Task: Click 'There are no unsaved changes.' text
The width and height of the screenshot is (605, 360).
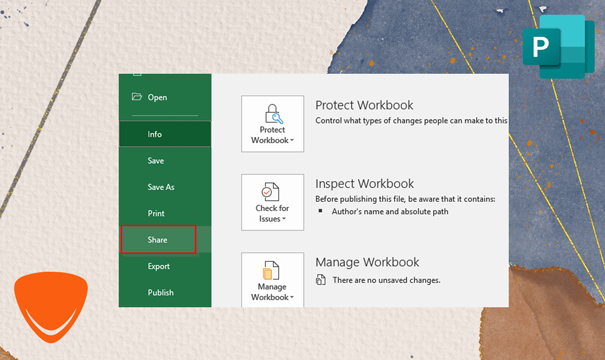Action: coord(387,280)
